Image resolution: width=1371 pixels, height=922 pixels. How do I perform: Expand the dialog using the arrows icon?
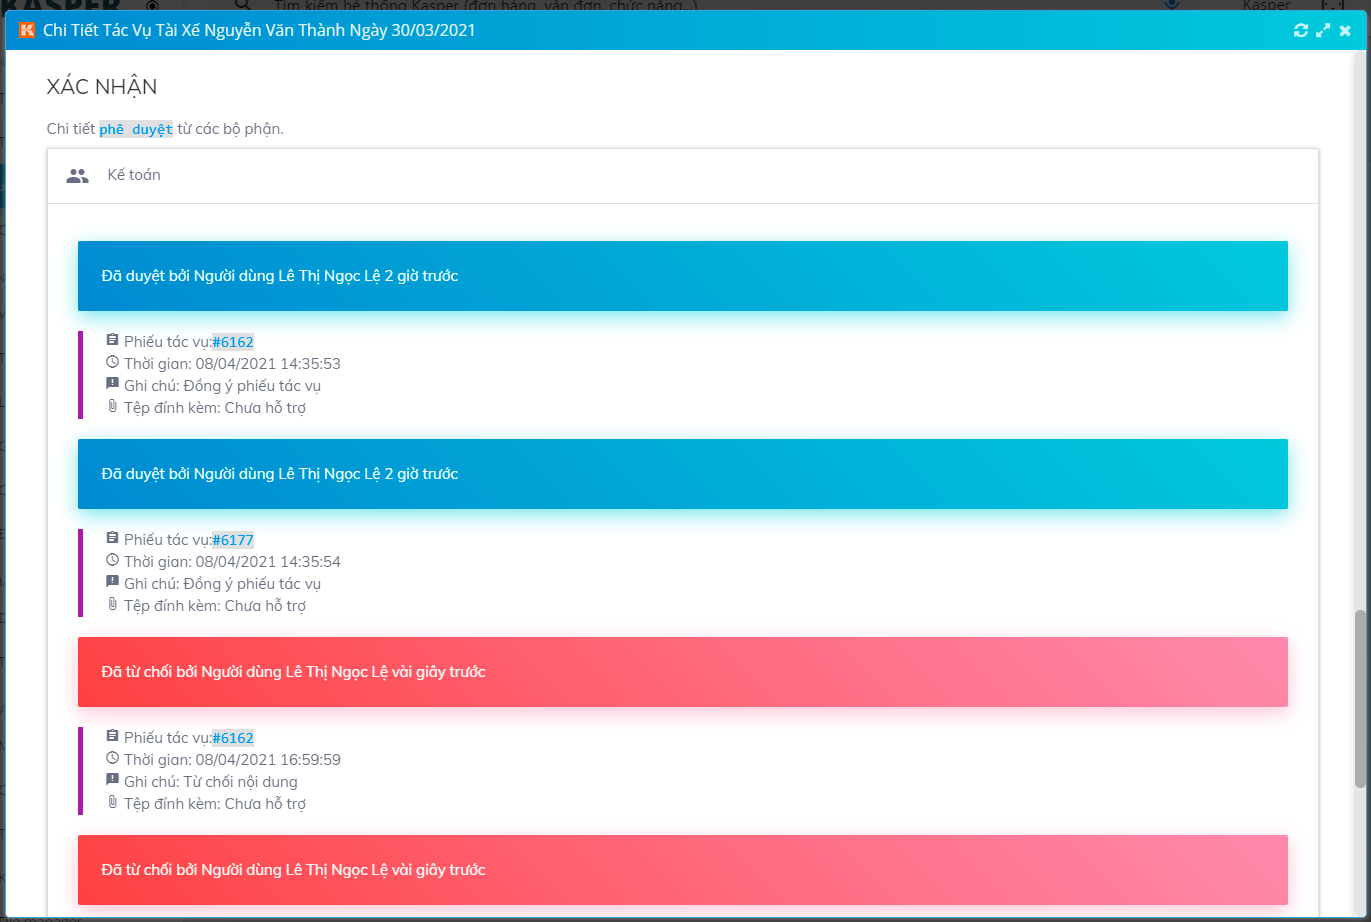(x=1323, y=30)
